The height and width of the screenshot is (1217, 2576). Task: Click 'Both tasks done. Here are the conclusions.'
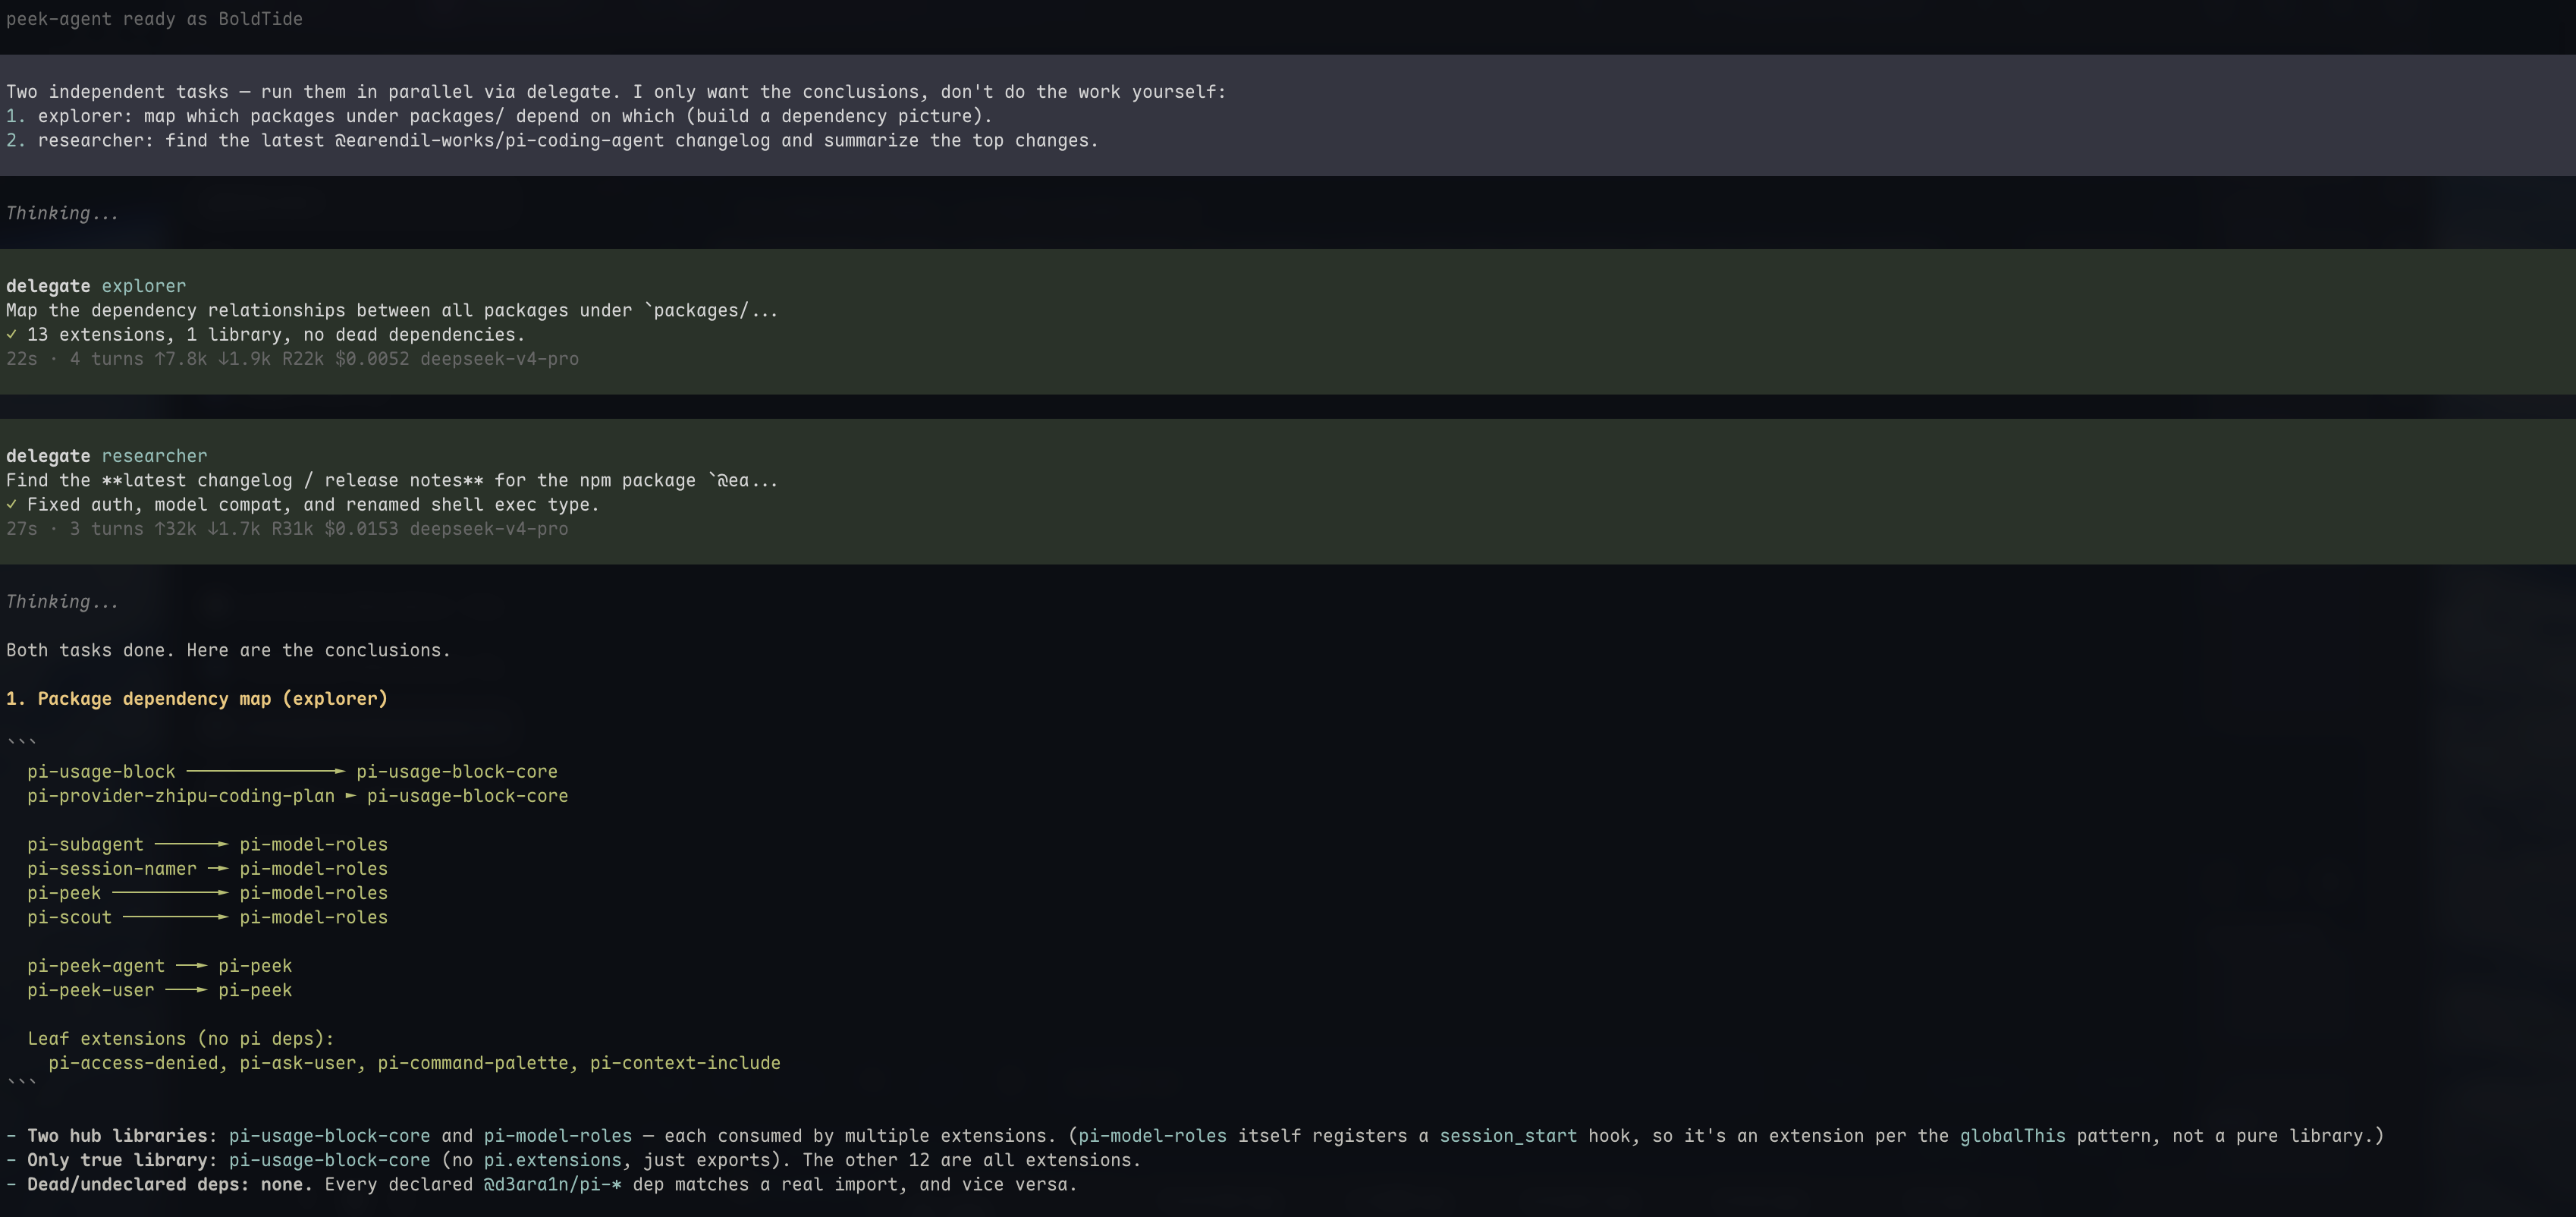[x=228, y=650]
